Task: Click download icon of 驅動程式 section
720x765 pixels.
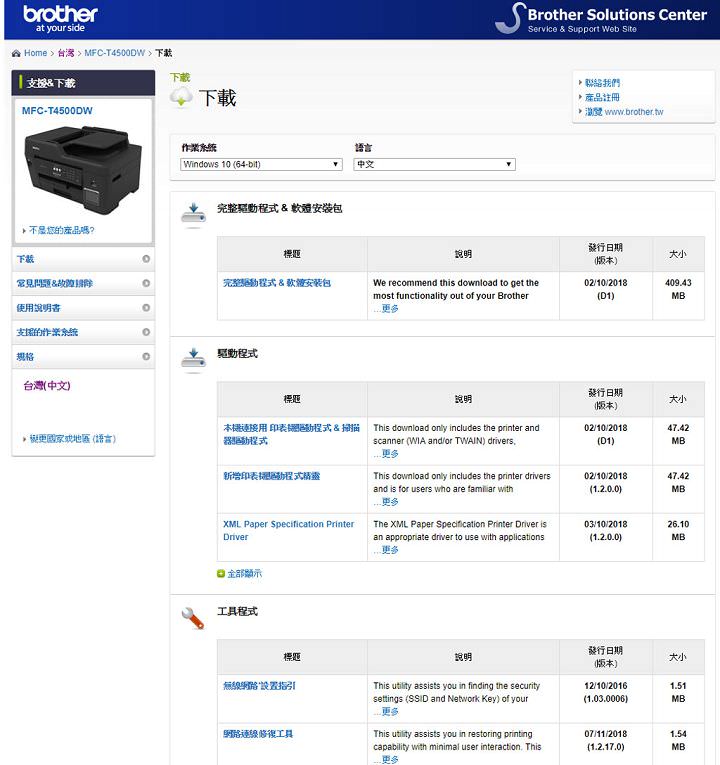Action: [194, 361]
